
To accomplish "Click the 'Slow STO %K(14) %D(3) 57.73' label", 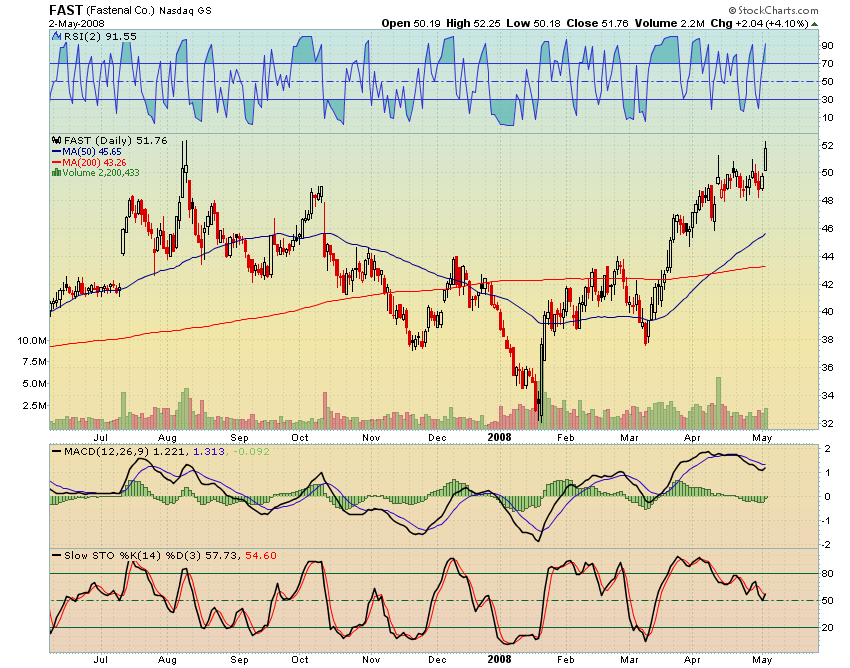I will click(x=151, y=555).
